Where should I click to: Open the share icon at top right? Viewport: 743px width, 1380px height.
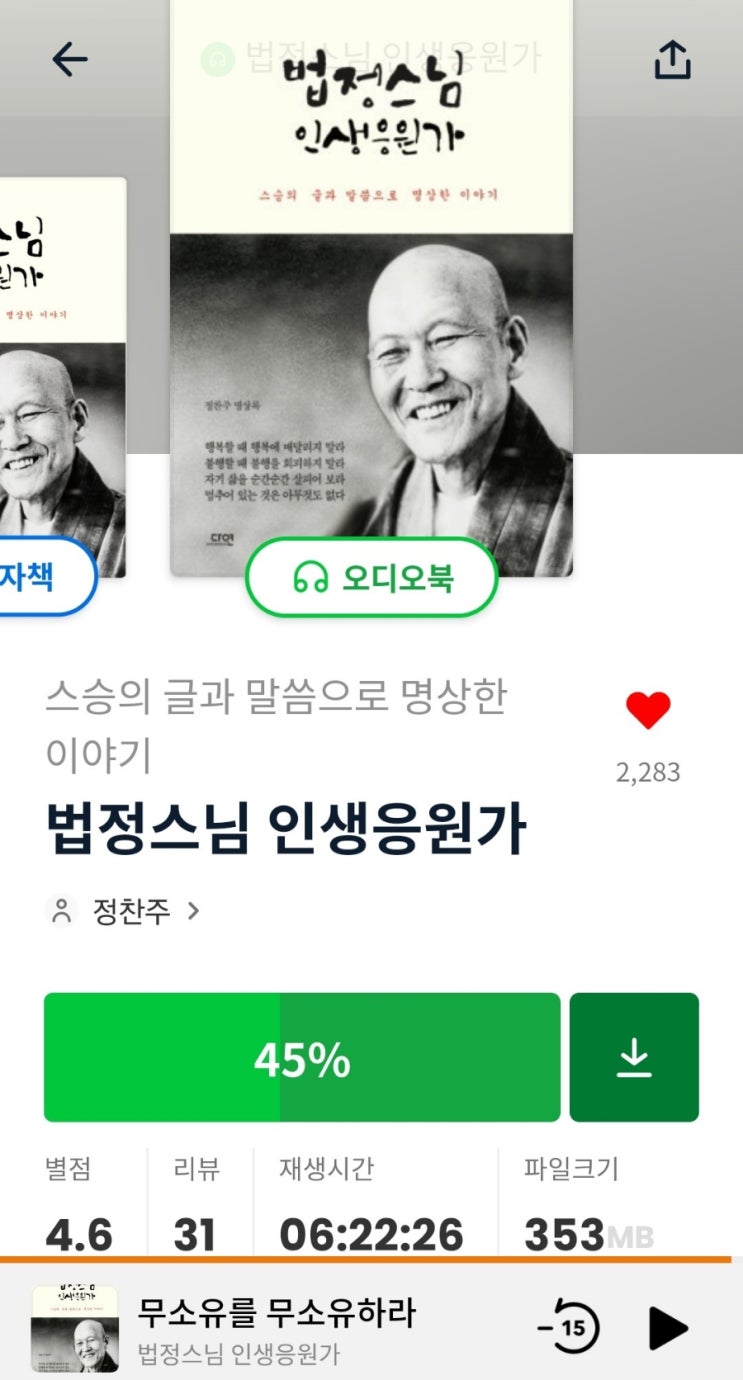click(x=672, y=60)
